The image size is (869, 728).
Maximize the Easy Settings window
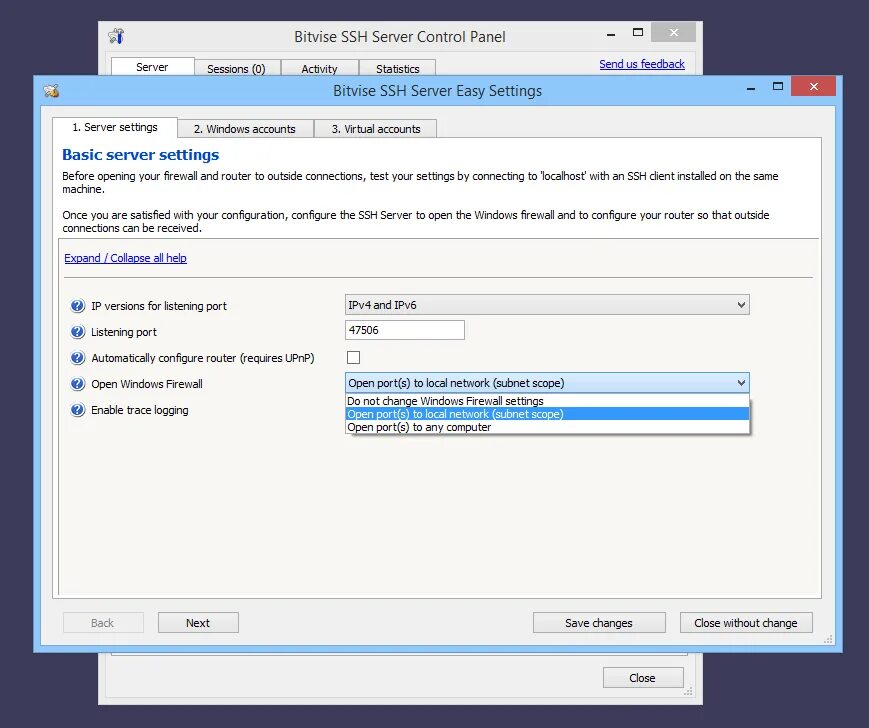click(x=778, y=86)
